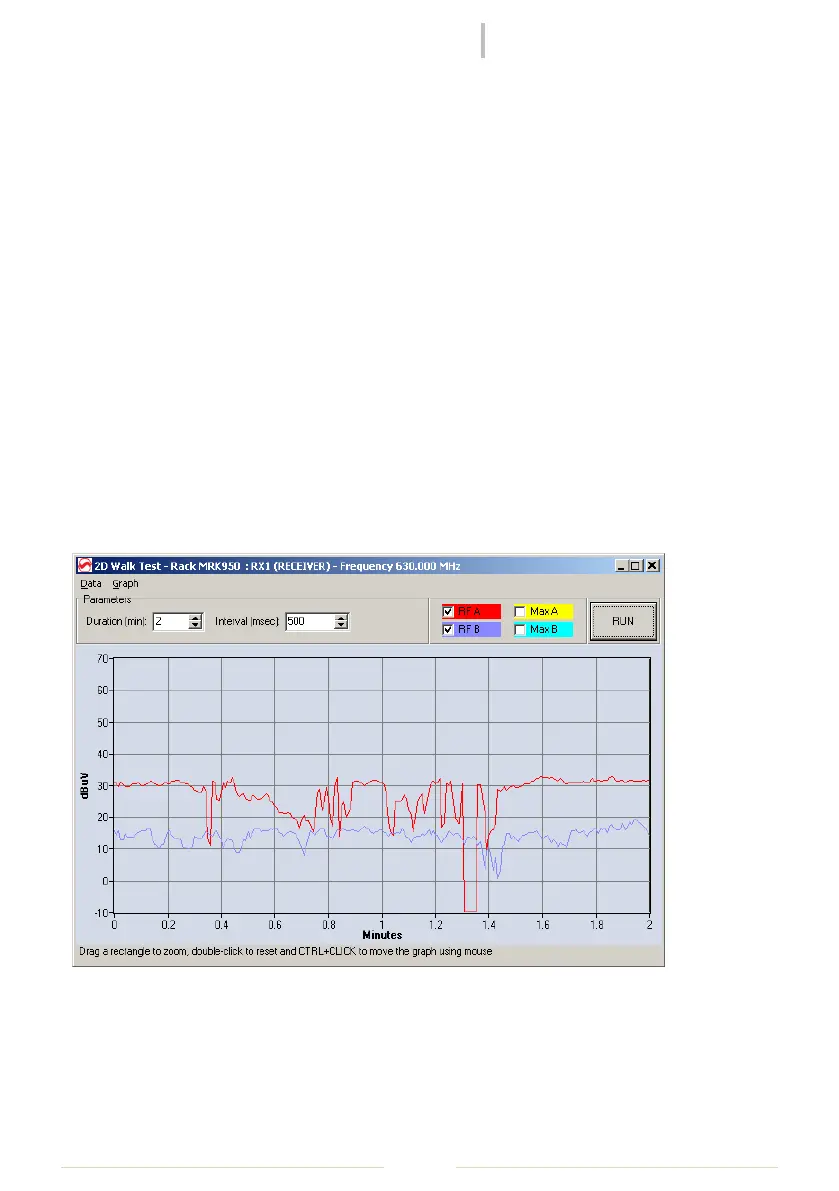Uncheck the RF A checkbox
The image size is (839, 1191).
tap(448, 611)
